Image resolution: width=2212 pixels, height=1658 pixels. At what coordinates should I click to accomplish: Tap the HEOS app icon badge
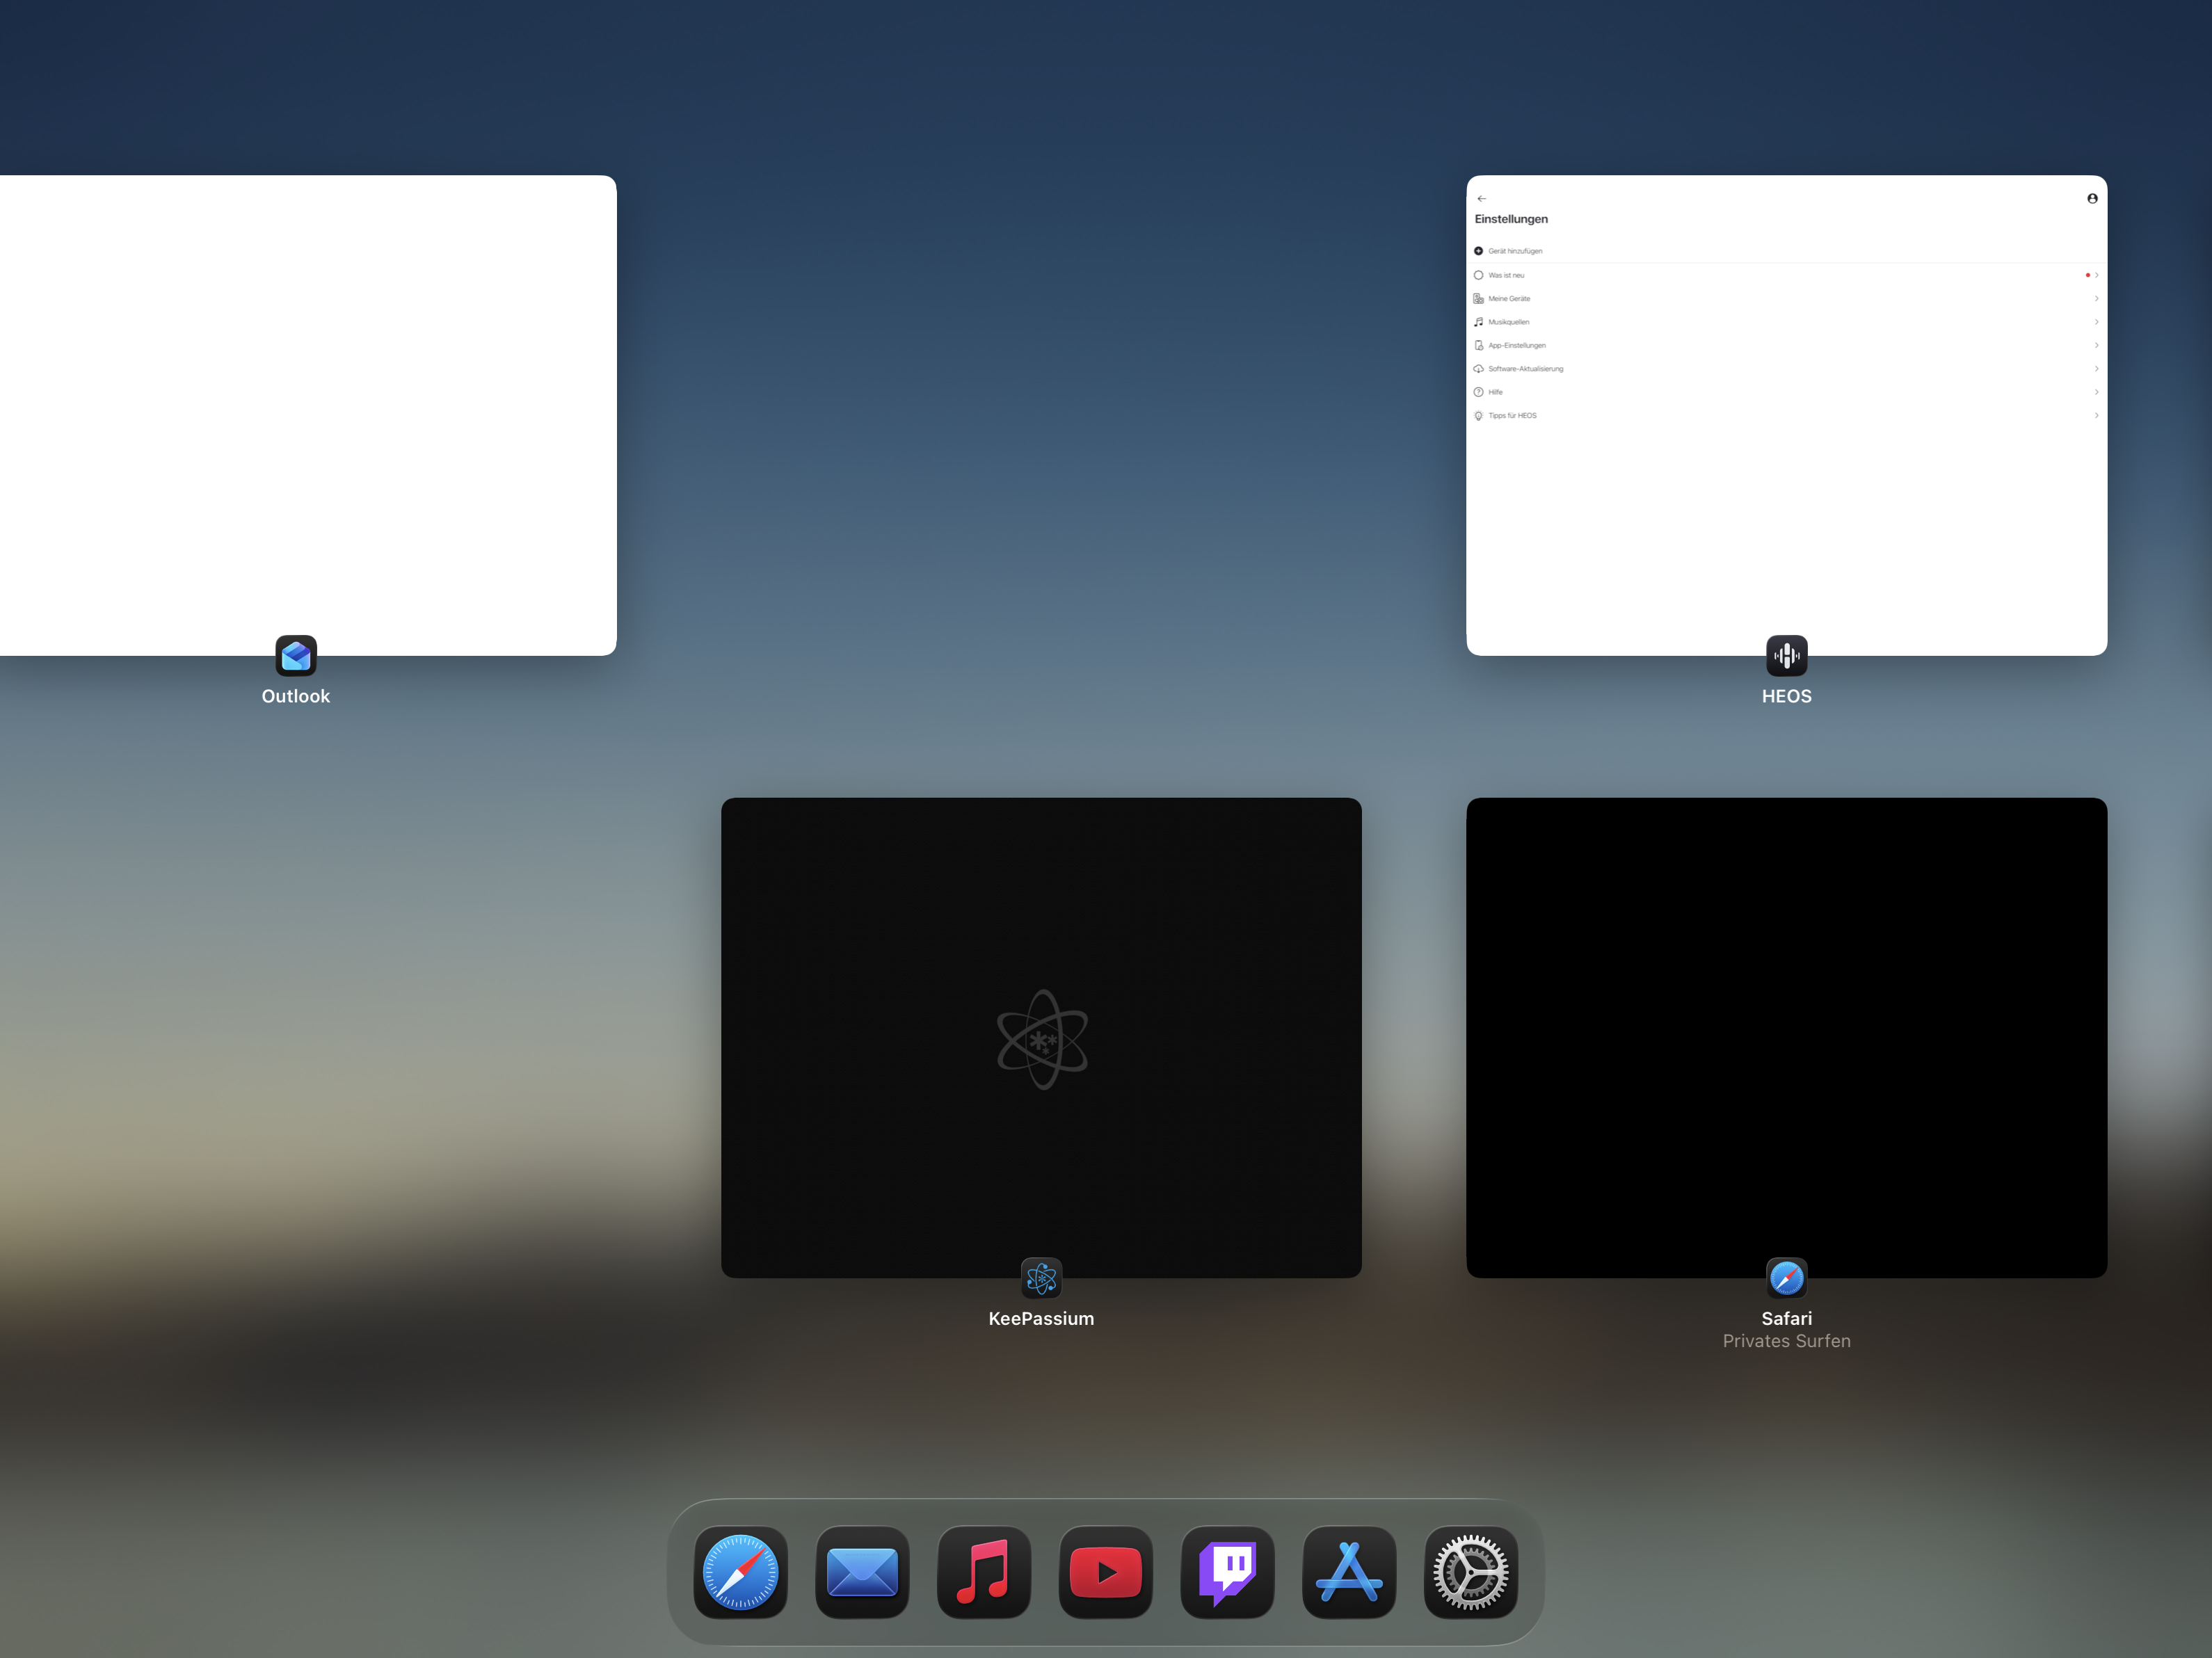pyautogui.click(x=1786, y=656)
